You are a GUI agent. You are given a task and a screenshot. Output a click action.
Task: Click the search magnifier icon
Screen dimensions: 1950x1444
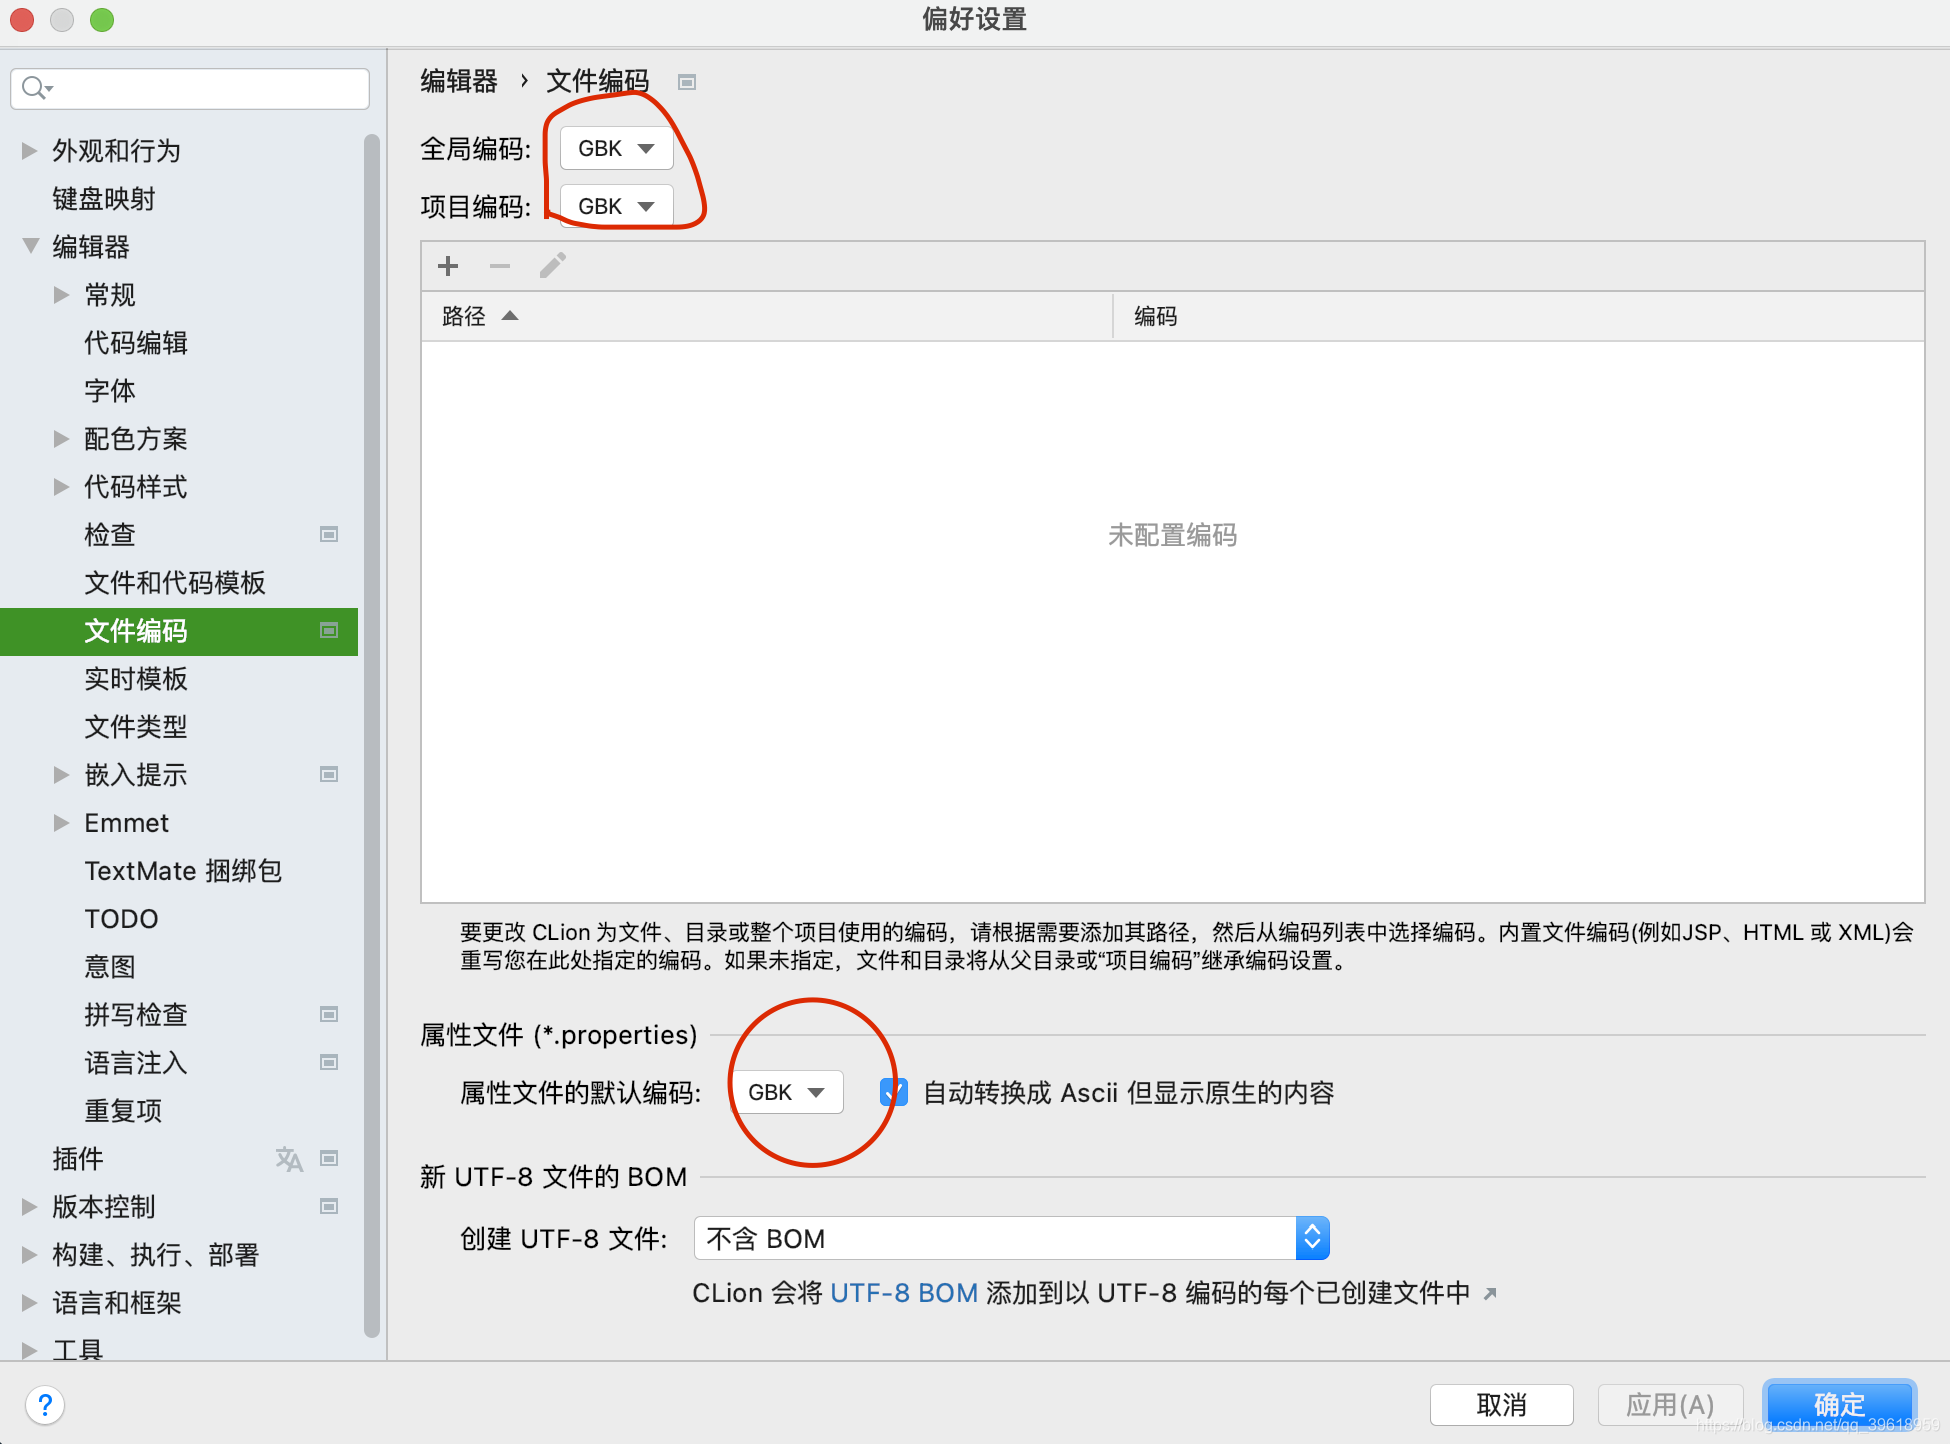[35, 88]
